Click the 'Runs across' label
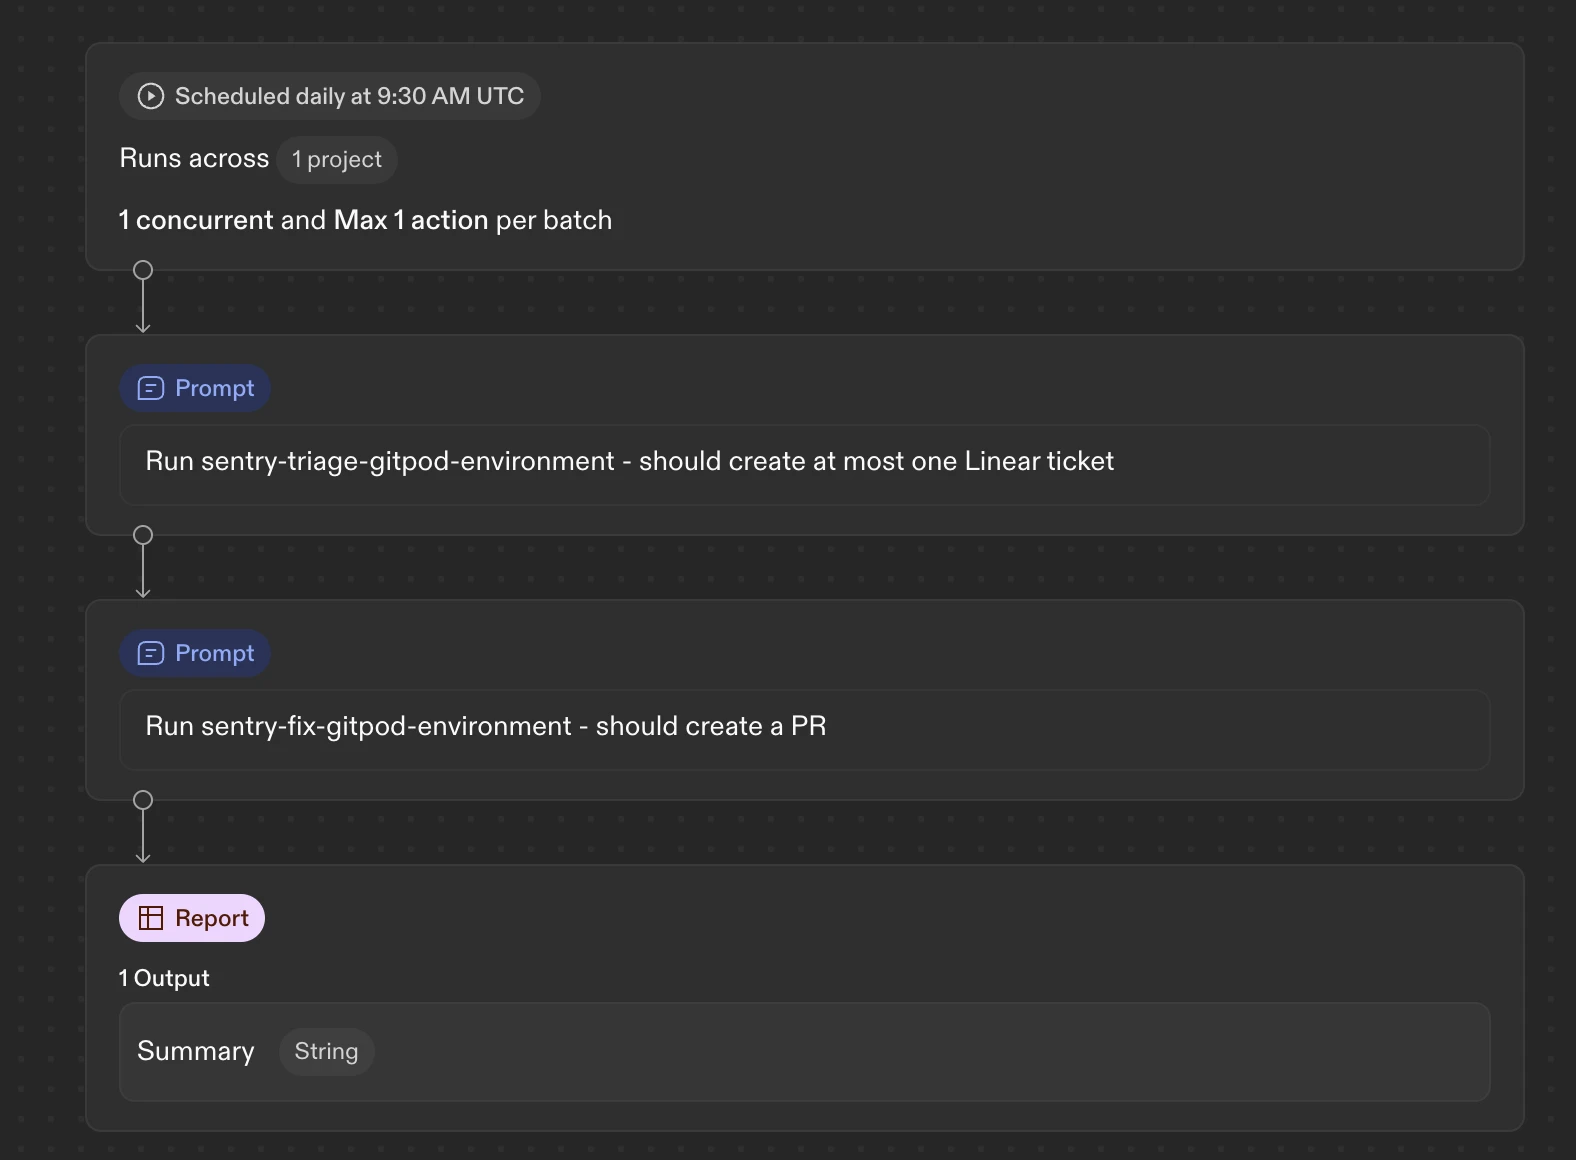 tap(194, 159)
